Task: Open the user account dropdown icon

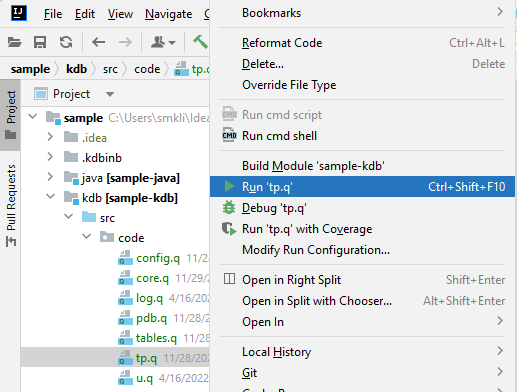Action: point(163,42)
